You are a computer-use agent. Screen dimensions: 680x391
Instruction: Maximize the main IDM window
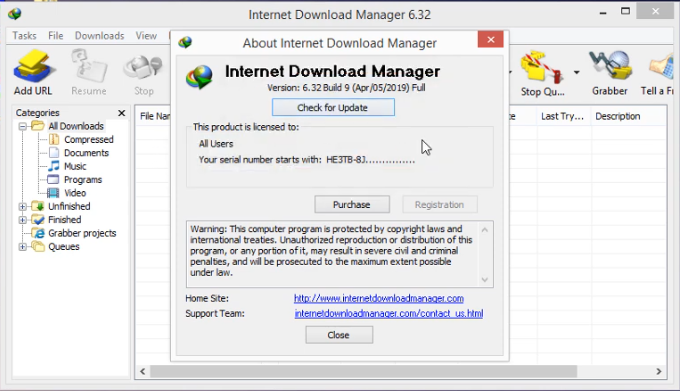625,12
